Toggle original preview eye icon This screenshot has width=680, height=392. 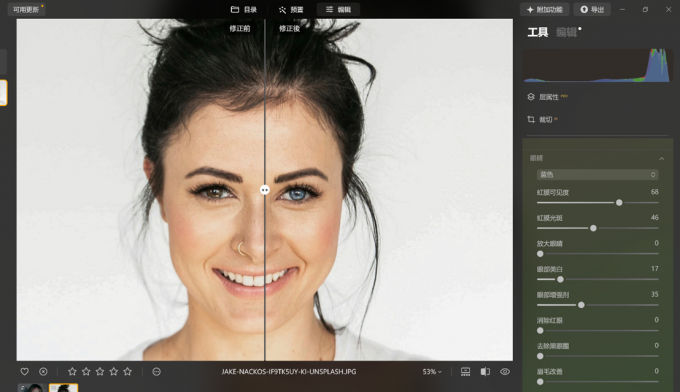[x=505, y=372]
